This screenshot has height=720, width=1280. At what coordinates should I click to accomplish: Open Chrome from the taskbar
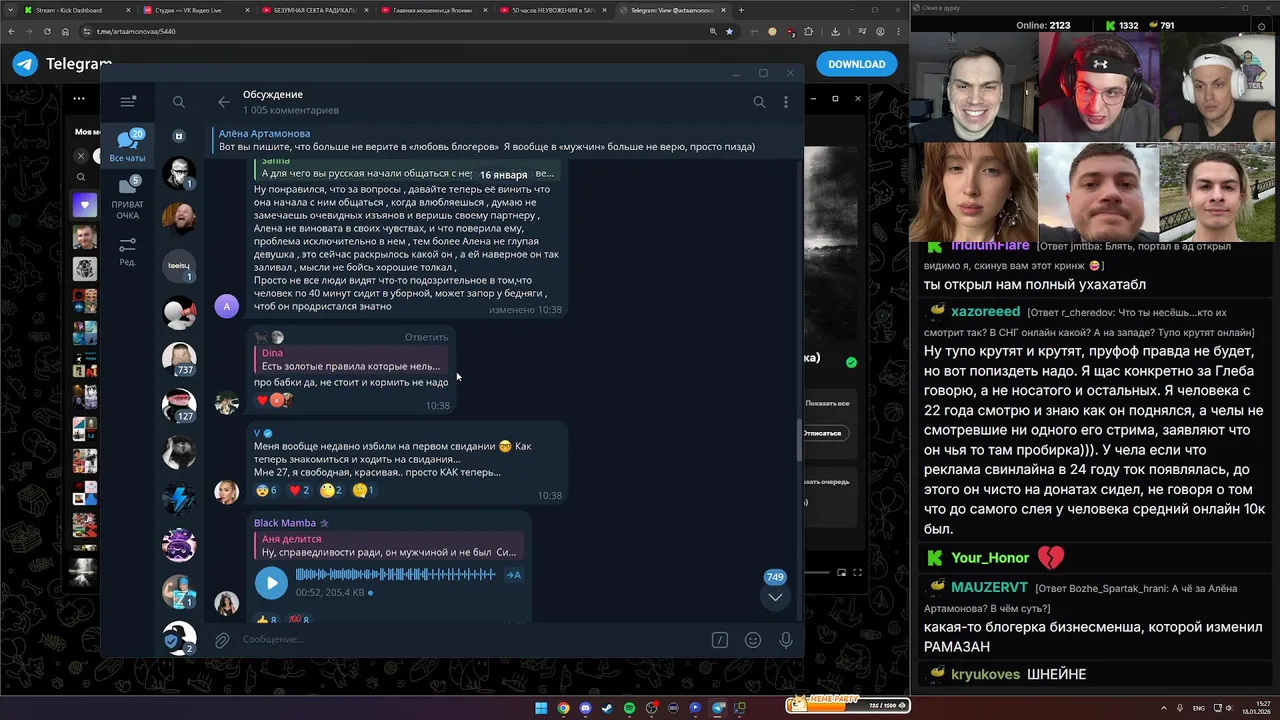click(x=563, y=708)
